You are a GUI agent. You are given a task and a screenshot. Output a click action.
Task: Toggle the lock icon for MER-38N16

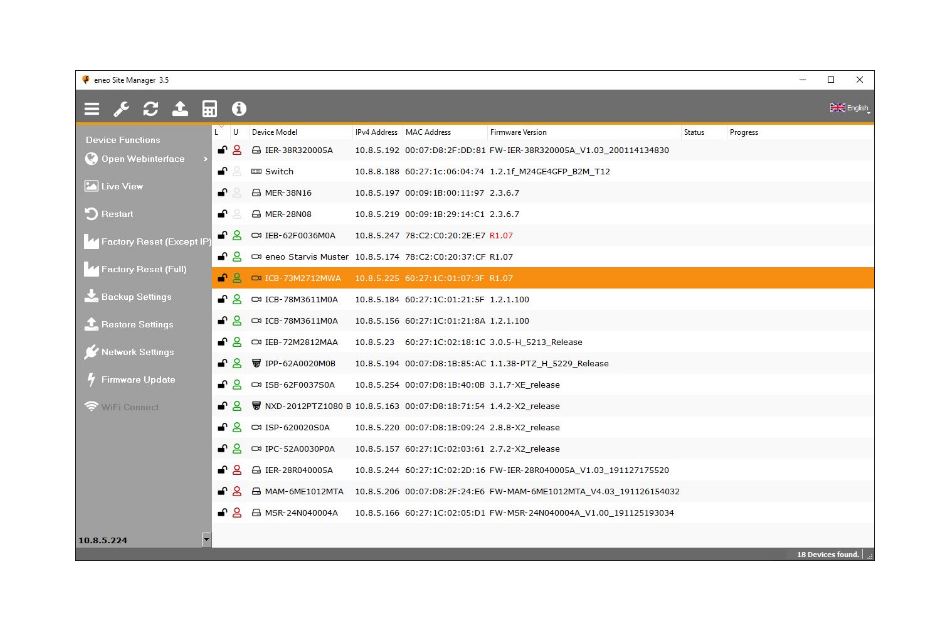(x=222, y=193)
